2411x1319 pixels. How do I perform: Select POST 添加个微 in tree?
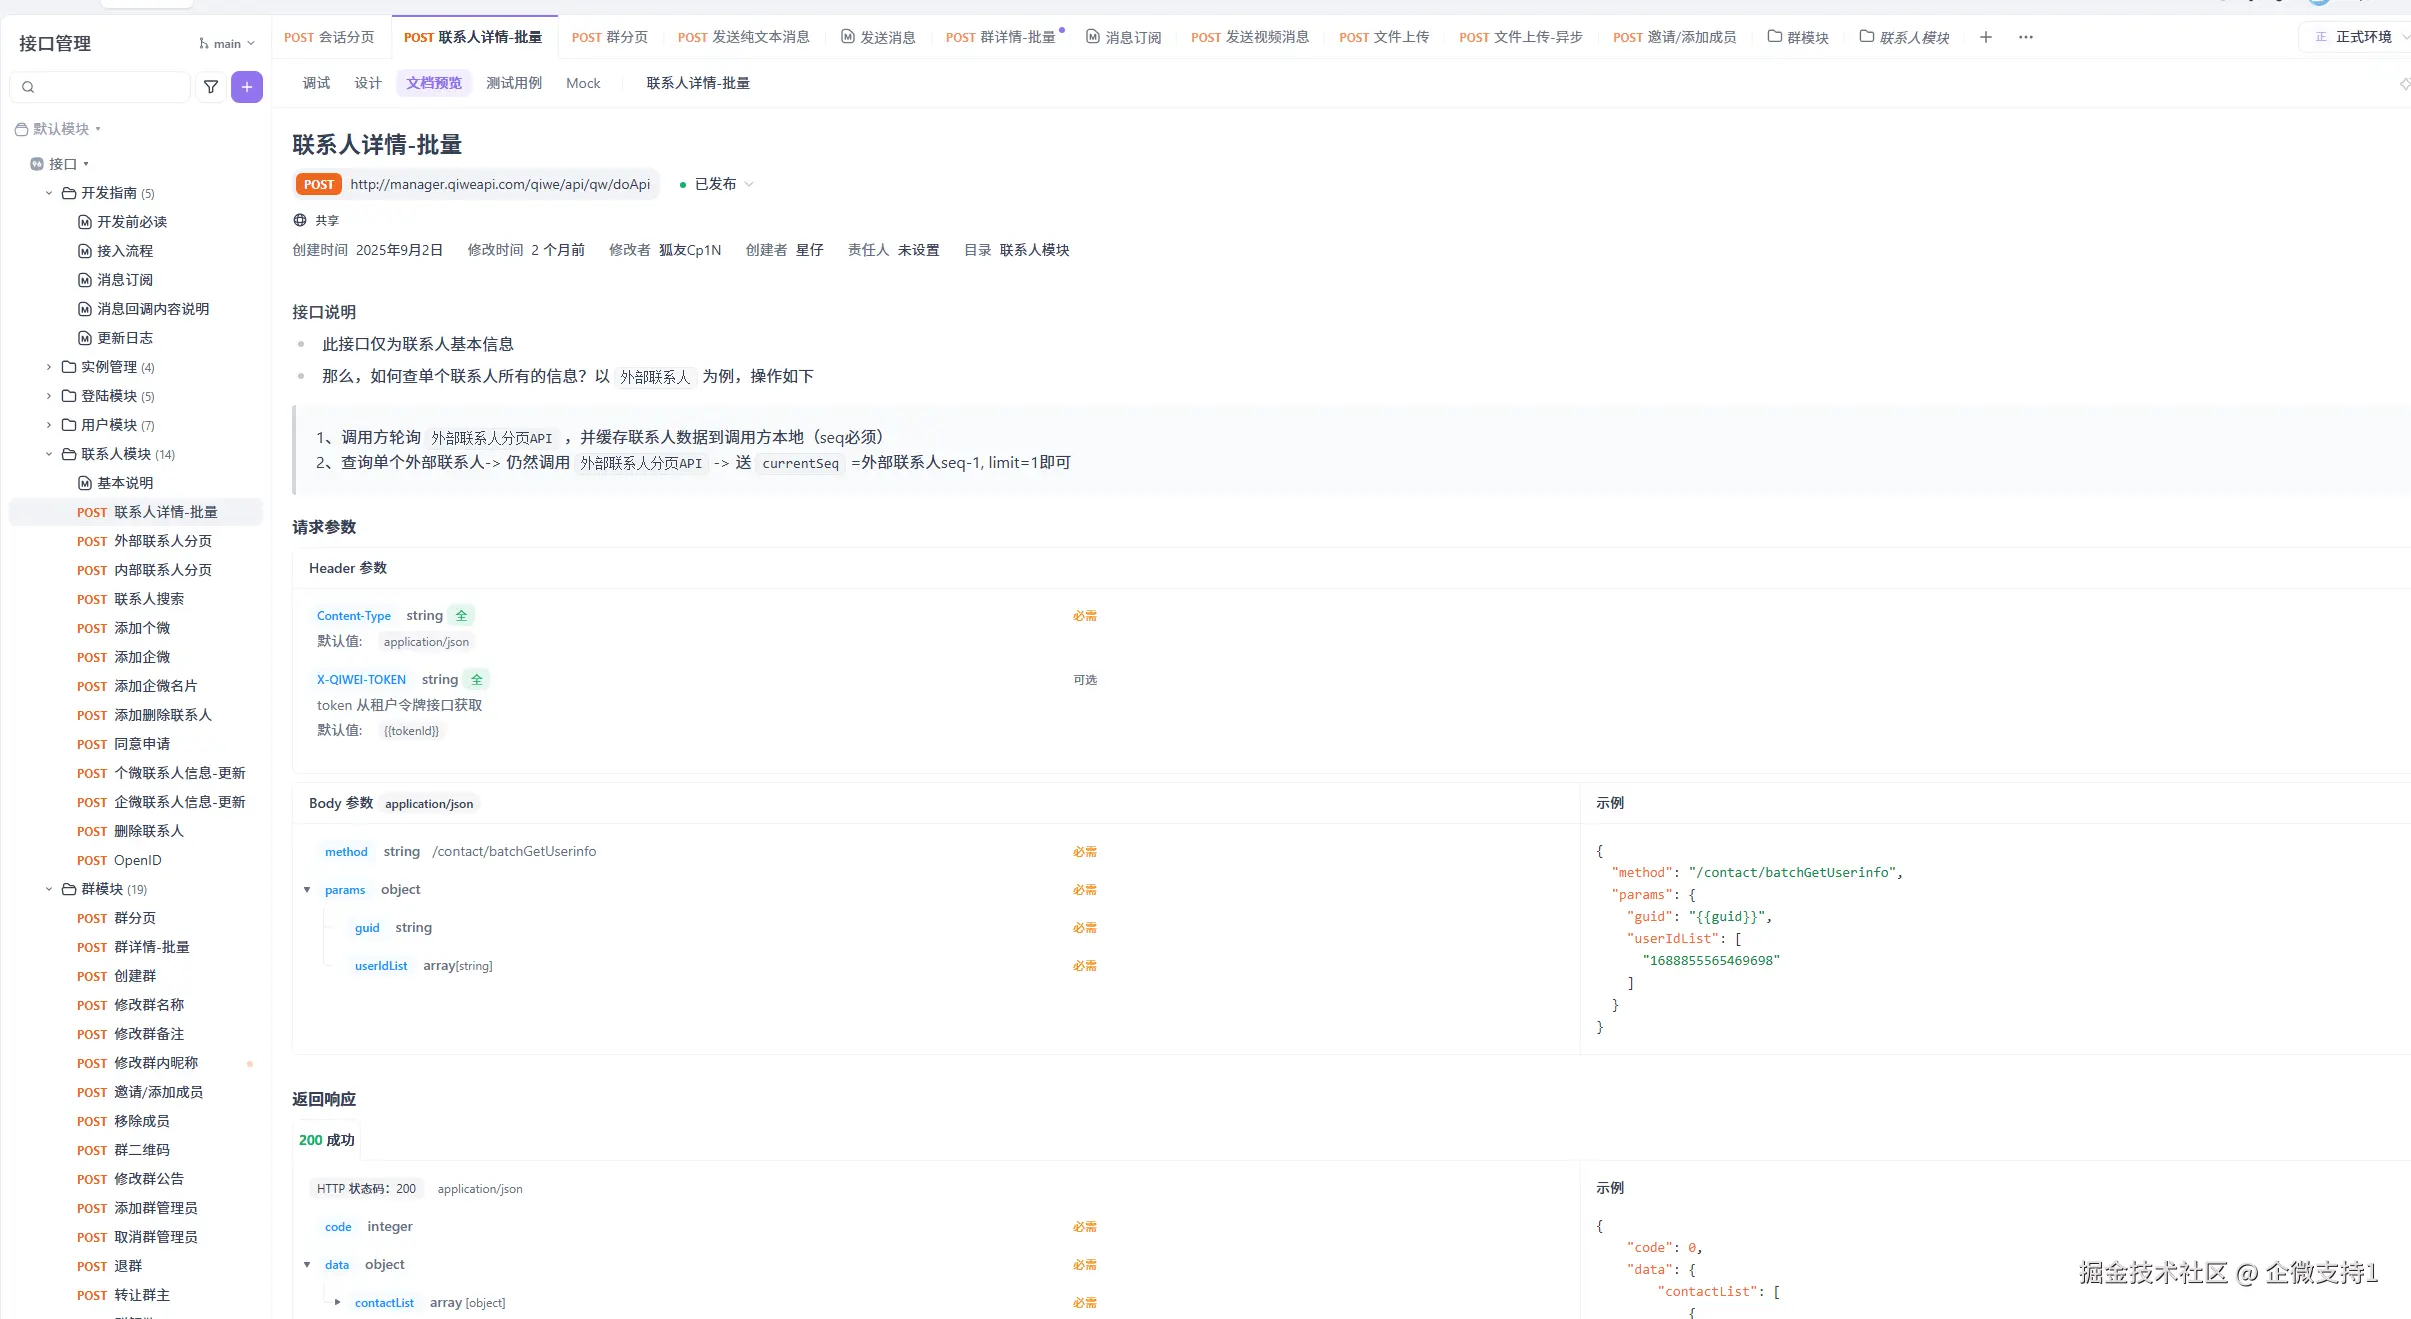(x=123, y=628)
